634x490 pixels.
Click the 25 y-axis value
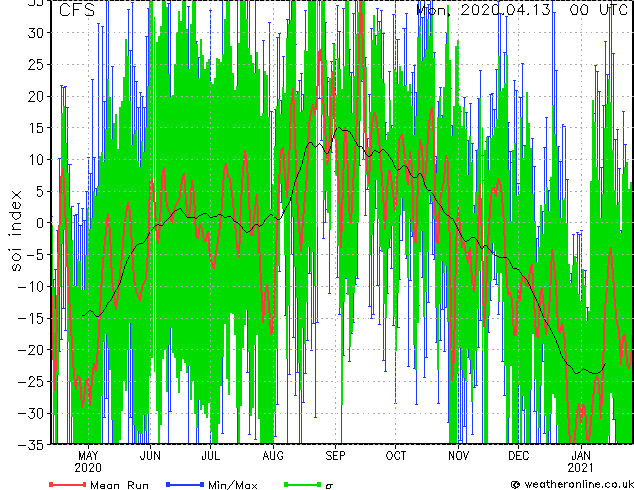[37, 64]
